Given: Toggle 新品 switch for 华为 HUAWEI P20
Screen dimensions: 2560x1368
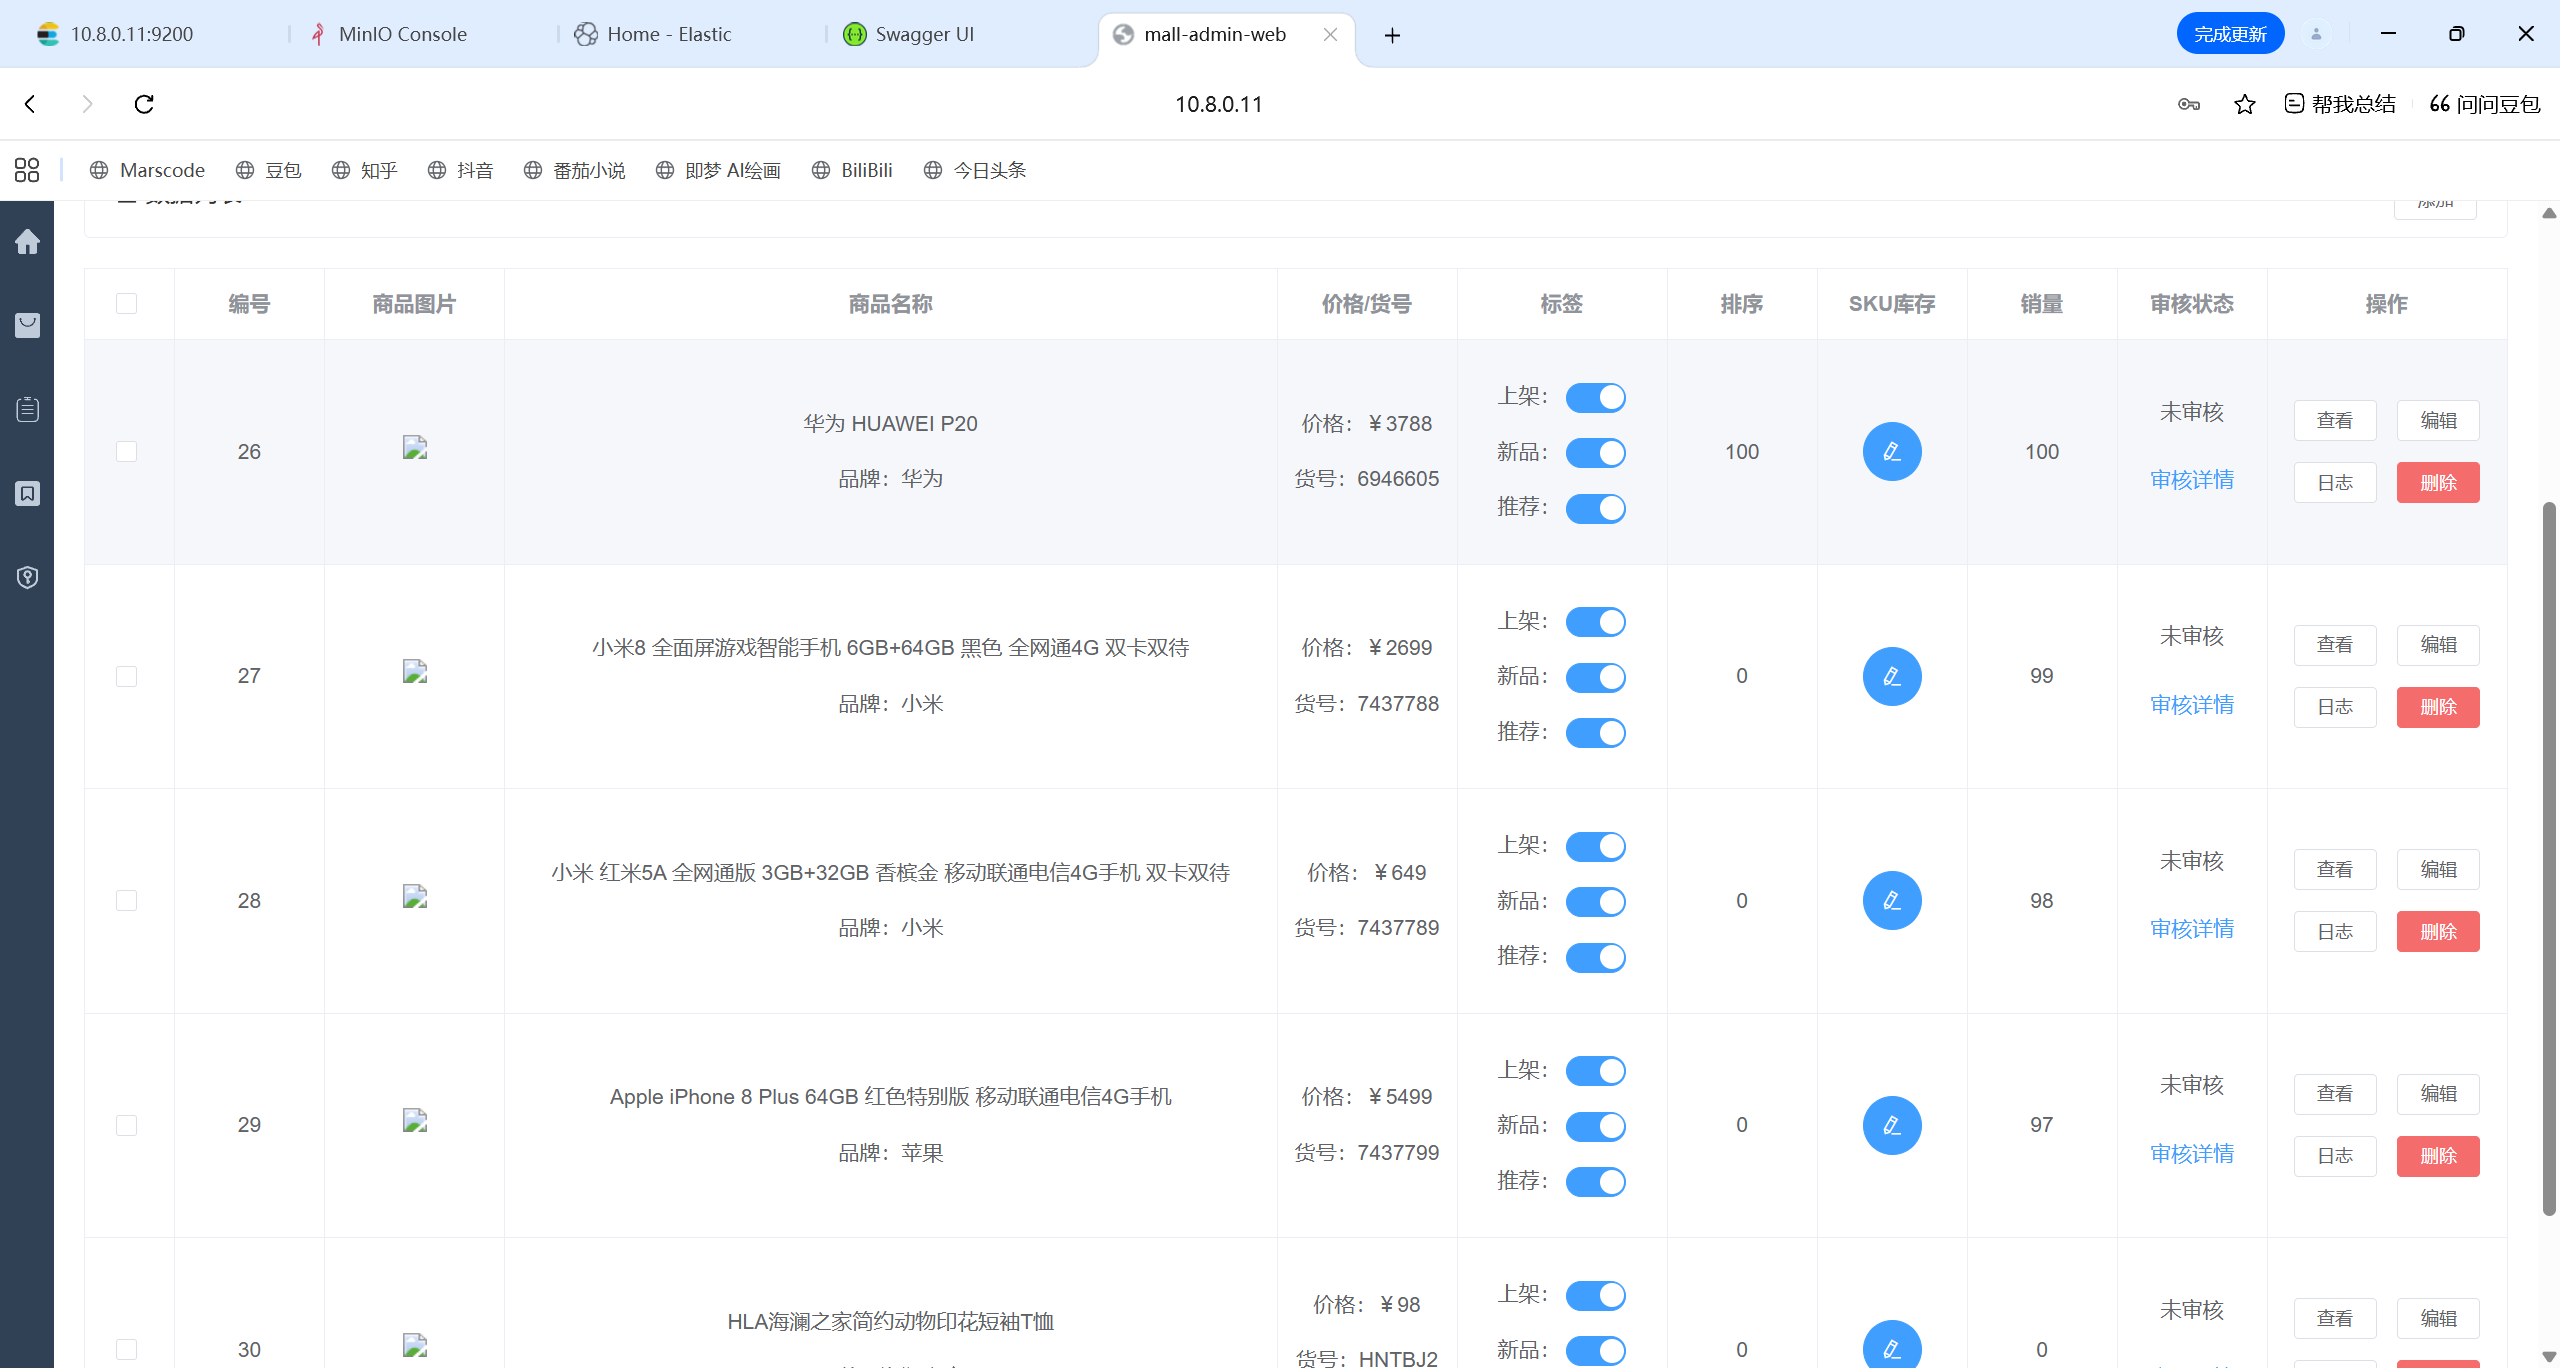Looking at the screenshot, I should pyautogui.click(x=1596, y=453).
